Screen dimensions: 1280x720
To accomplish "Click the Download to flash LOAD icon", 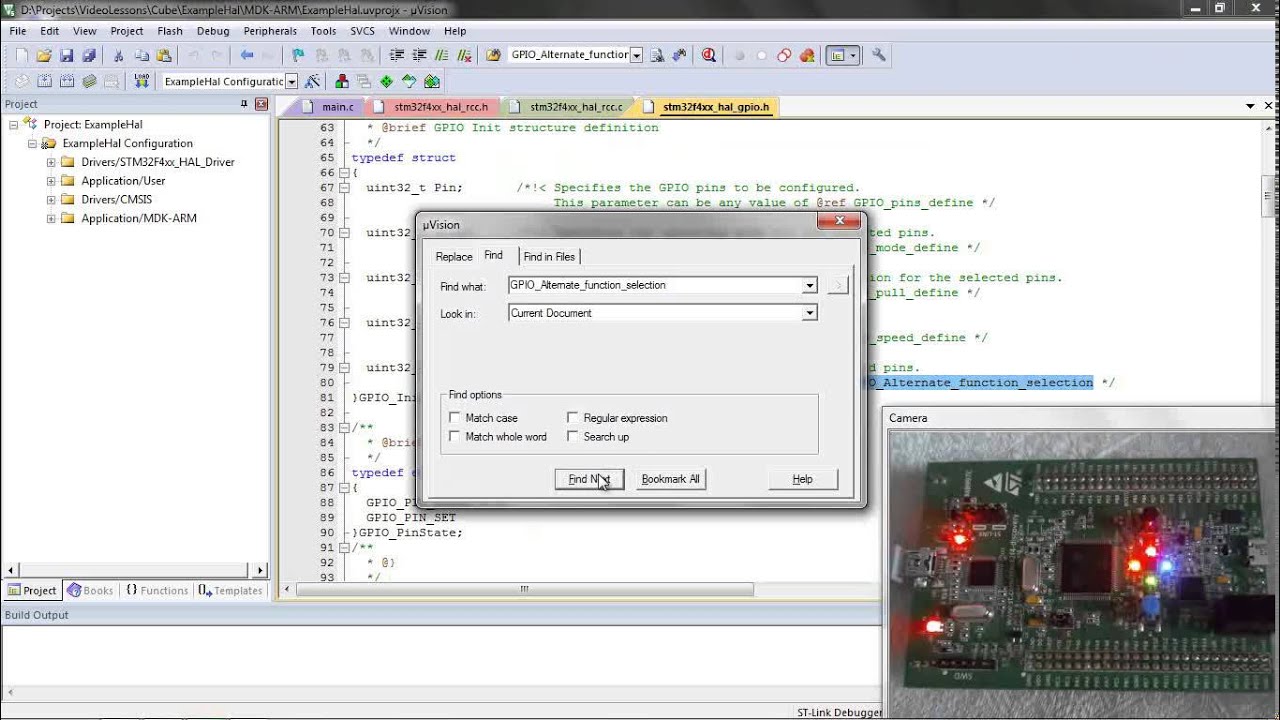I will click(x=141, y=82).
